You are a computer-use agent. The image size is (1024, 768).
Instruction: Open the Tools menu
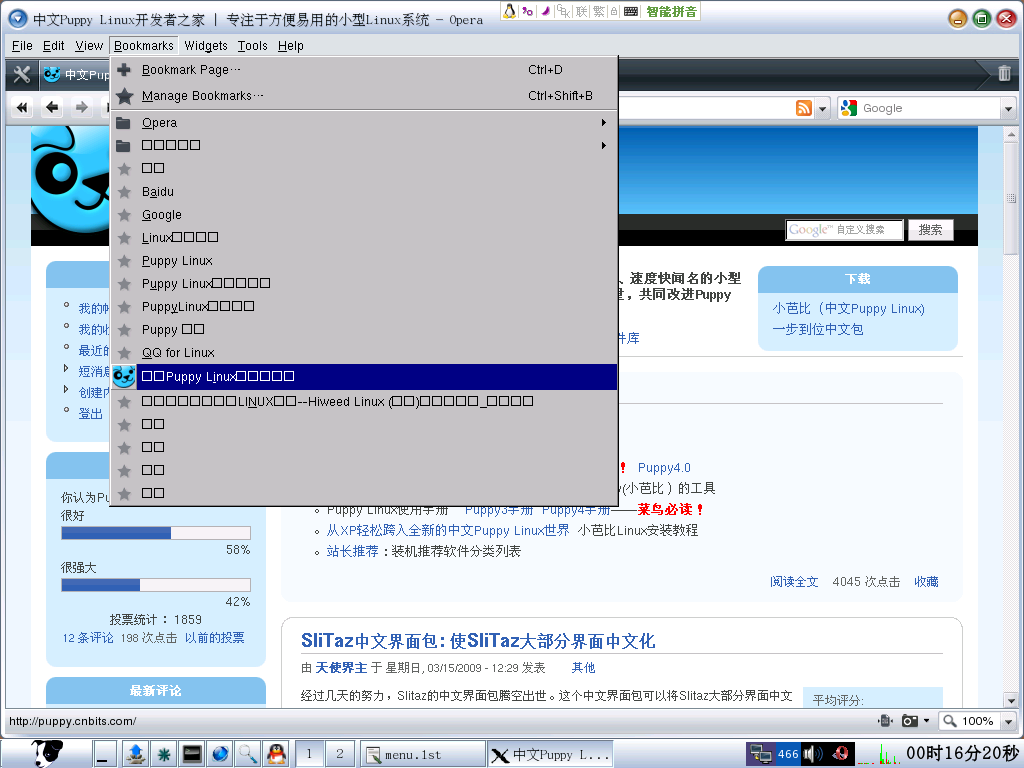tap(252, 46)
